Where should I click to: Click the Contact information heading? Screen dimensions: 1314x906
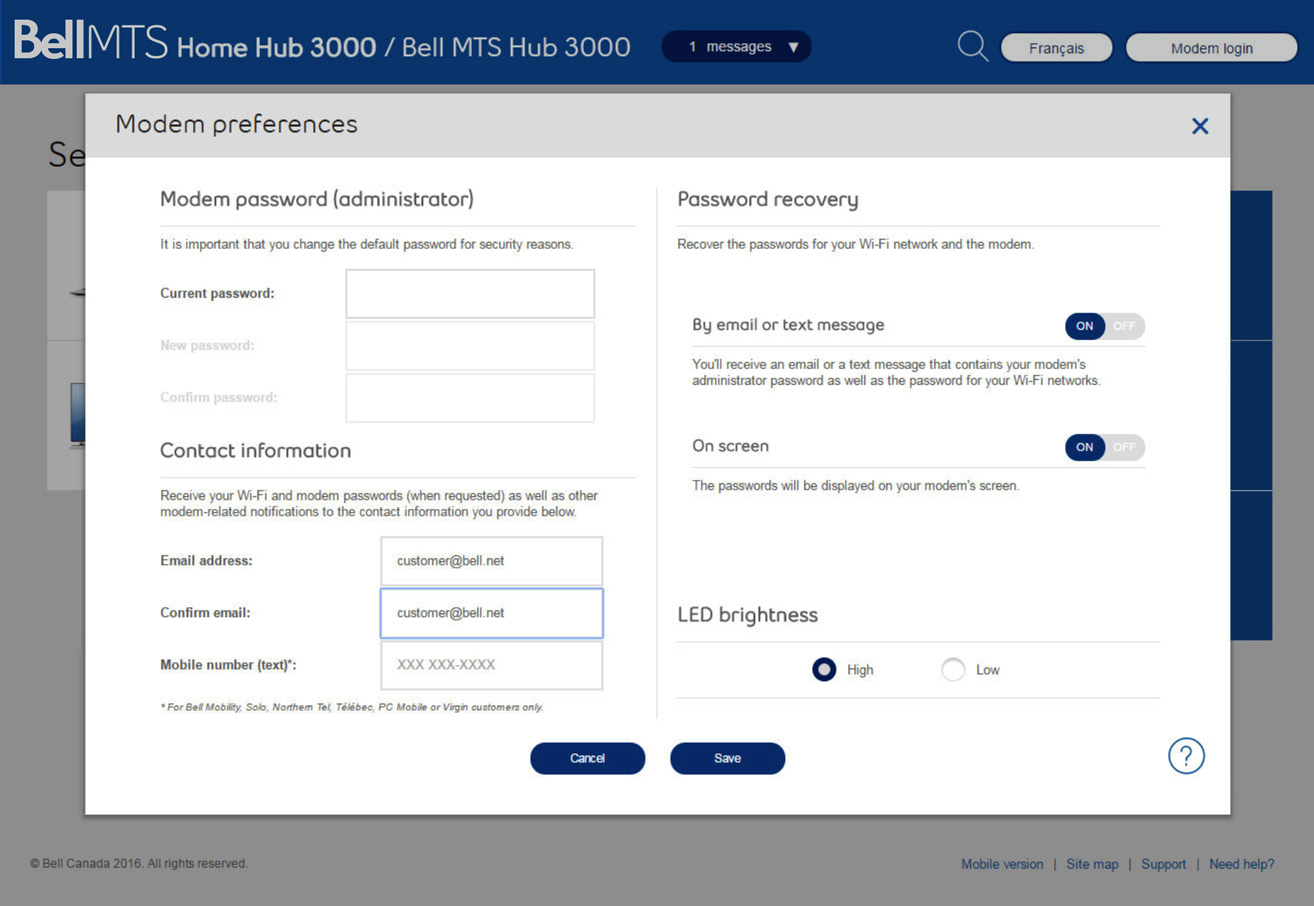255,450
